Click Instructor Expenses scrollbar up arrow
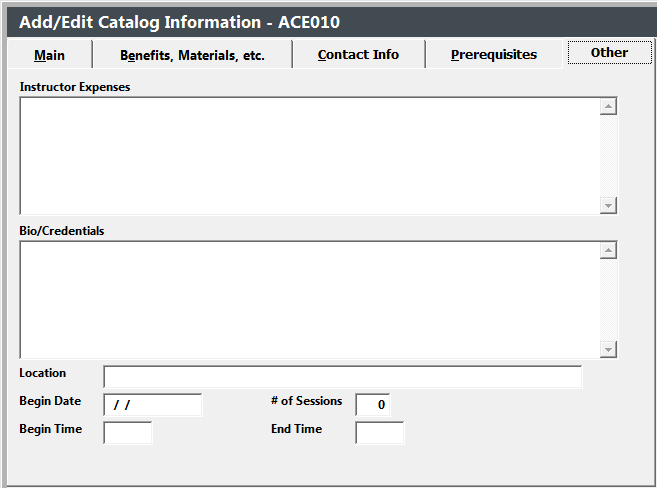The image size is (657, 488). [608, 106]
